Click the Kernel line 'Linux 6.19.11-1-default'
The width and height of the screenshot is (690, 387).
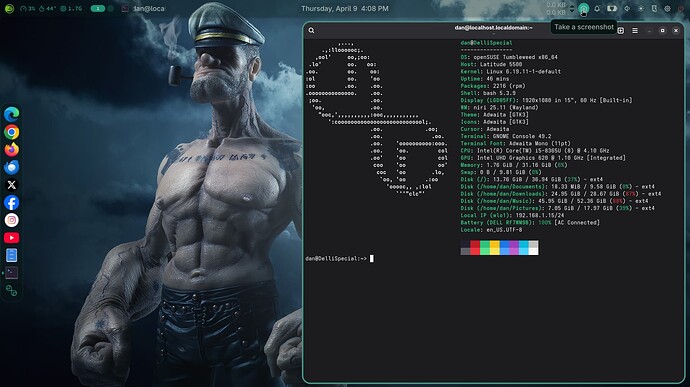510,71
